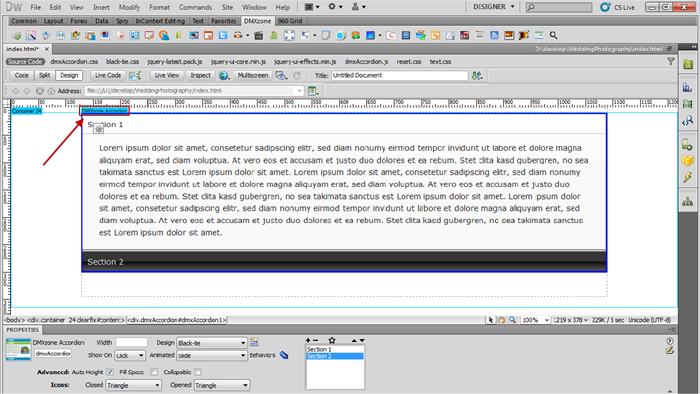
Task: Select Section 1 in the sections list
Action: 335,349
